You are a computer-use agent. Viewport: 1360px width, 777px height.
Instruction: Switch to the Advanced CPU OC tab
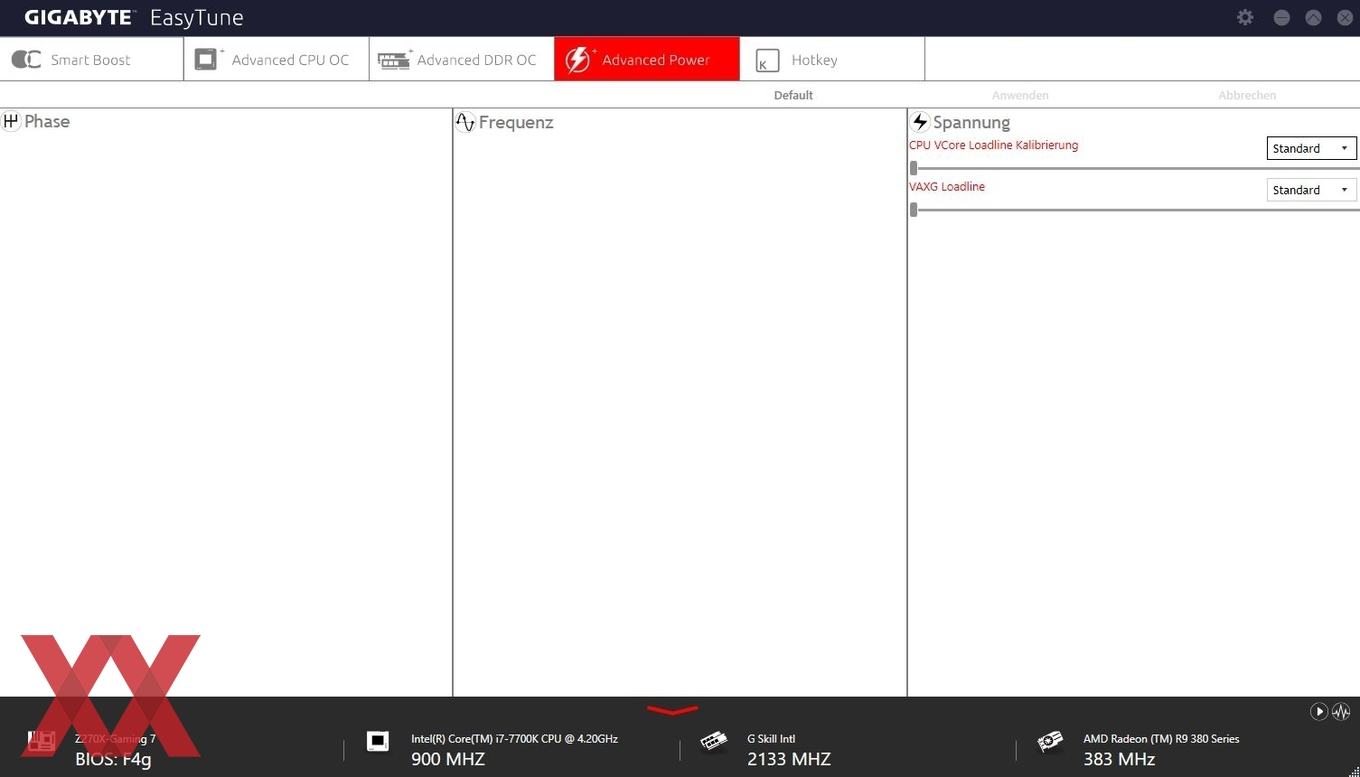[277, 59]
